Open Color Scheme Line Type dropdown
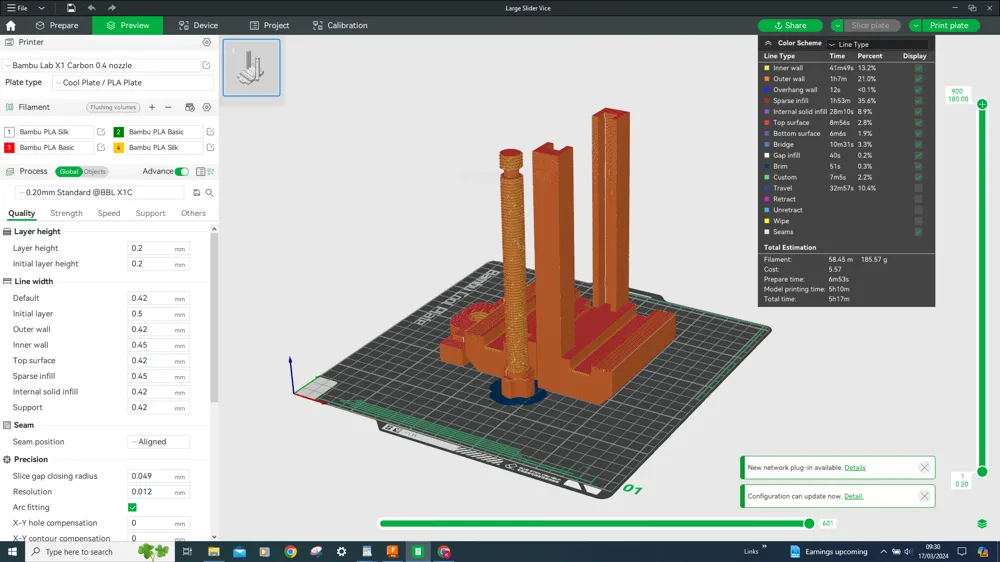1000x562 pixels. click(x=878, y=44)
